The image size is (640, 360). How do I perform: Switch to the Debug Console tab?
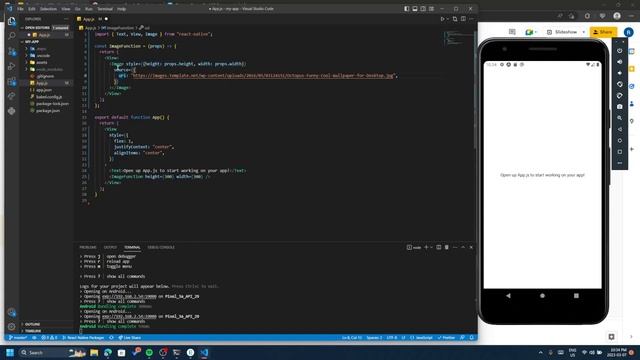[161, 247]
